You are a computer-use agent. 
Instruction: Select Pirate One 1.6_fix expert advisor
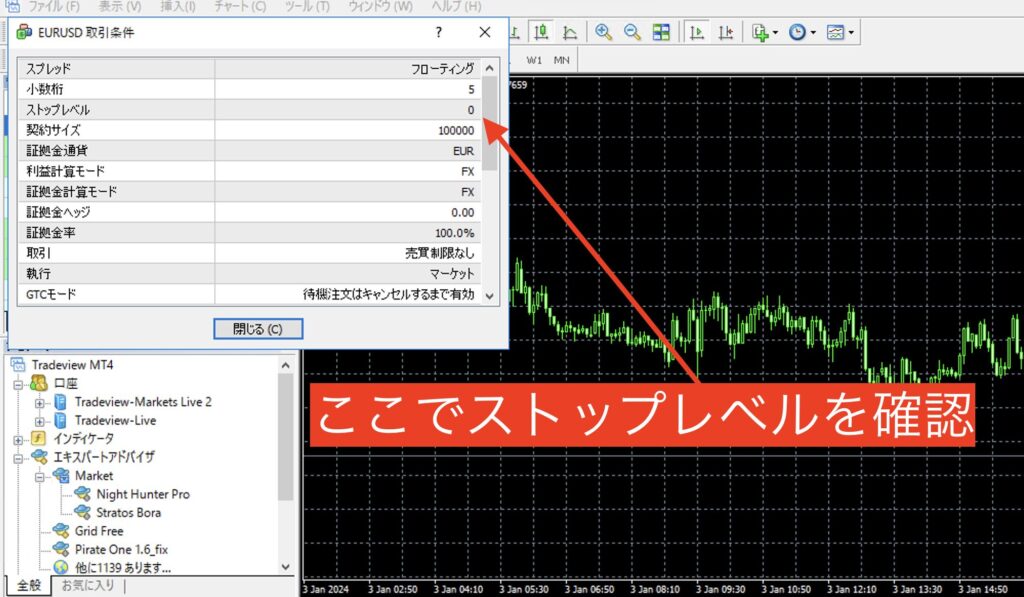click(x=121, y=549)
